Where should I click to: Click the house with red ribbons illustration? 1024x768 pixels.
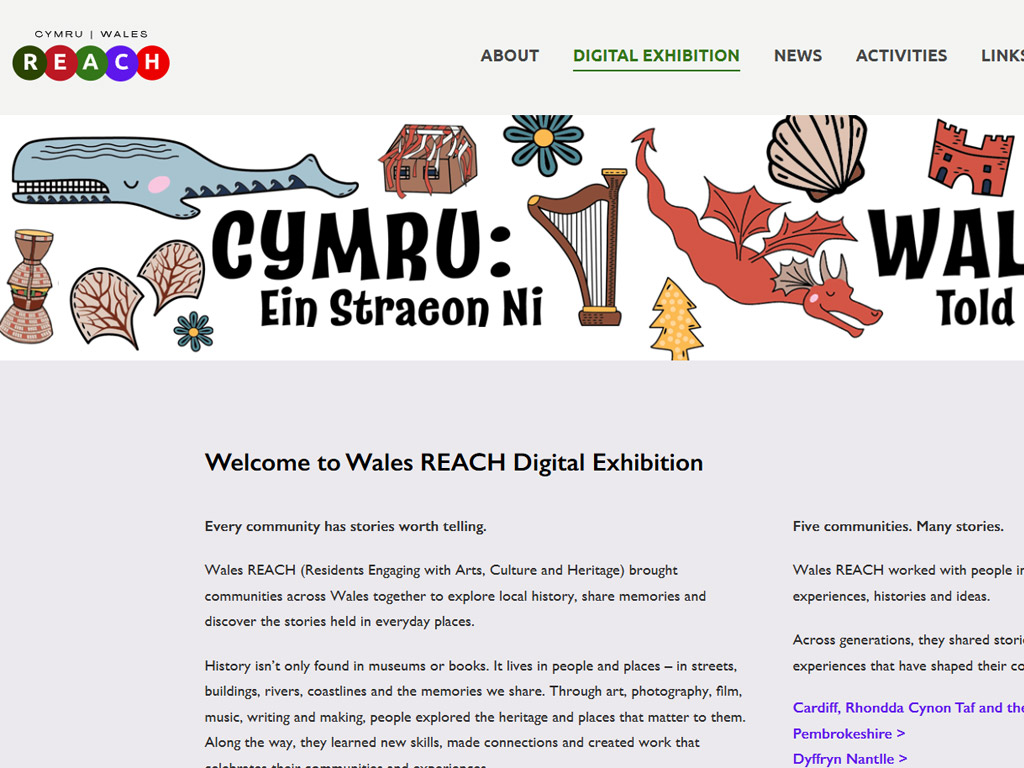(429, 160)
